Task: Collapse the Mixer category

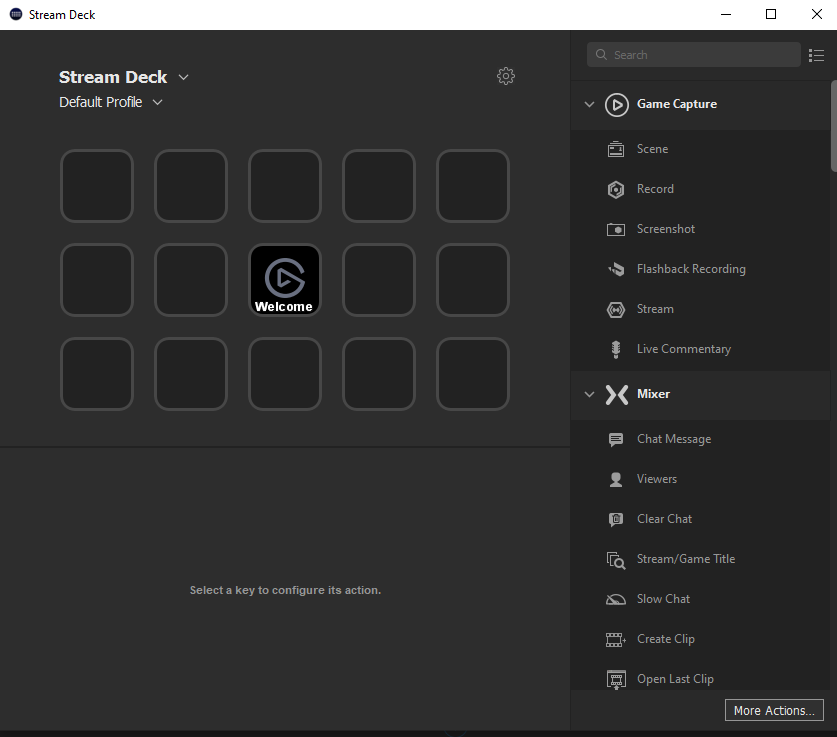Action: [589, 394]
